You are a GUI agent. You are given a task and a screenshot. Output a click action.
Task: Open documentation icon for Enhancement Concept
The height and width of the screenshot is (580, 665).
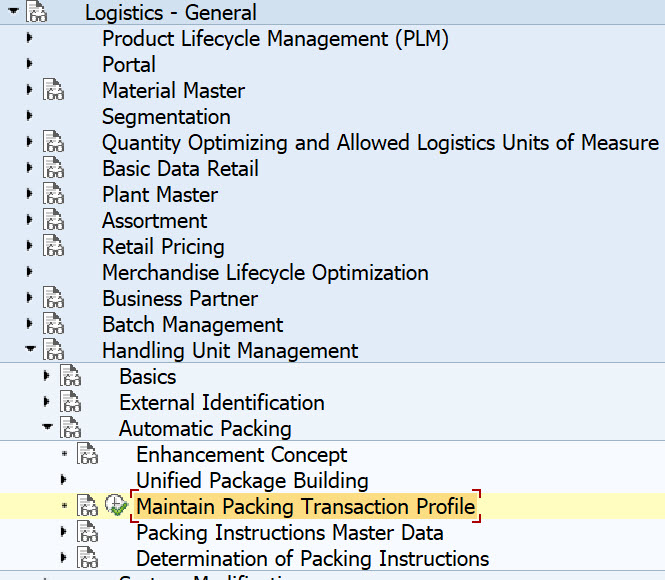pos(88,455)
